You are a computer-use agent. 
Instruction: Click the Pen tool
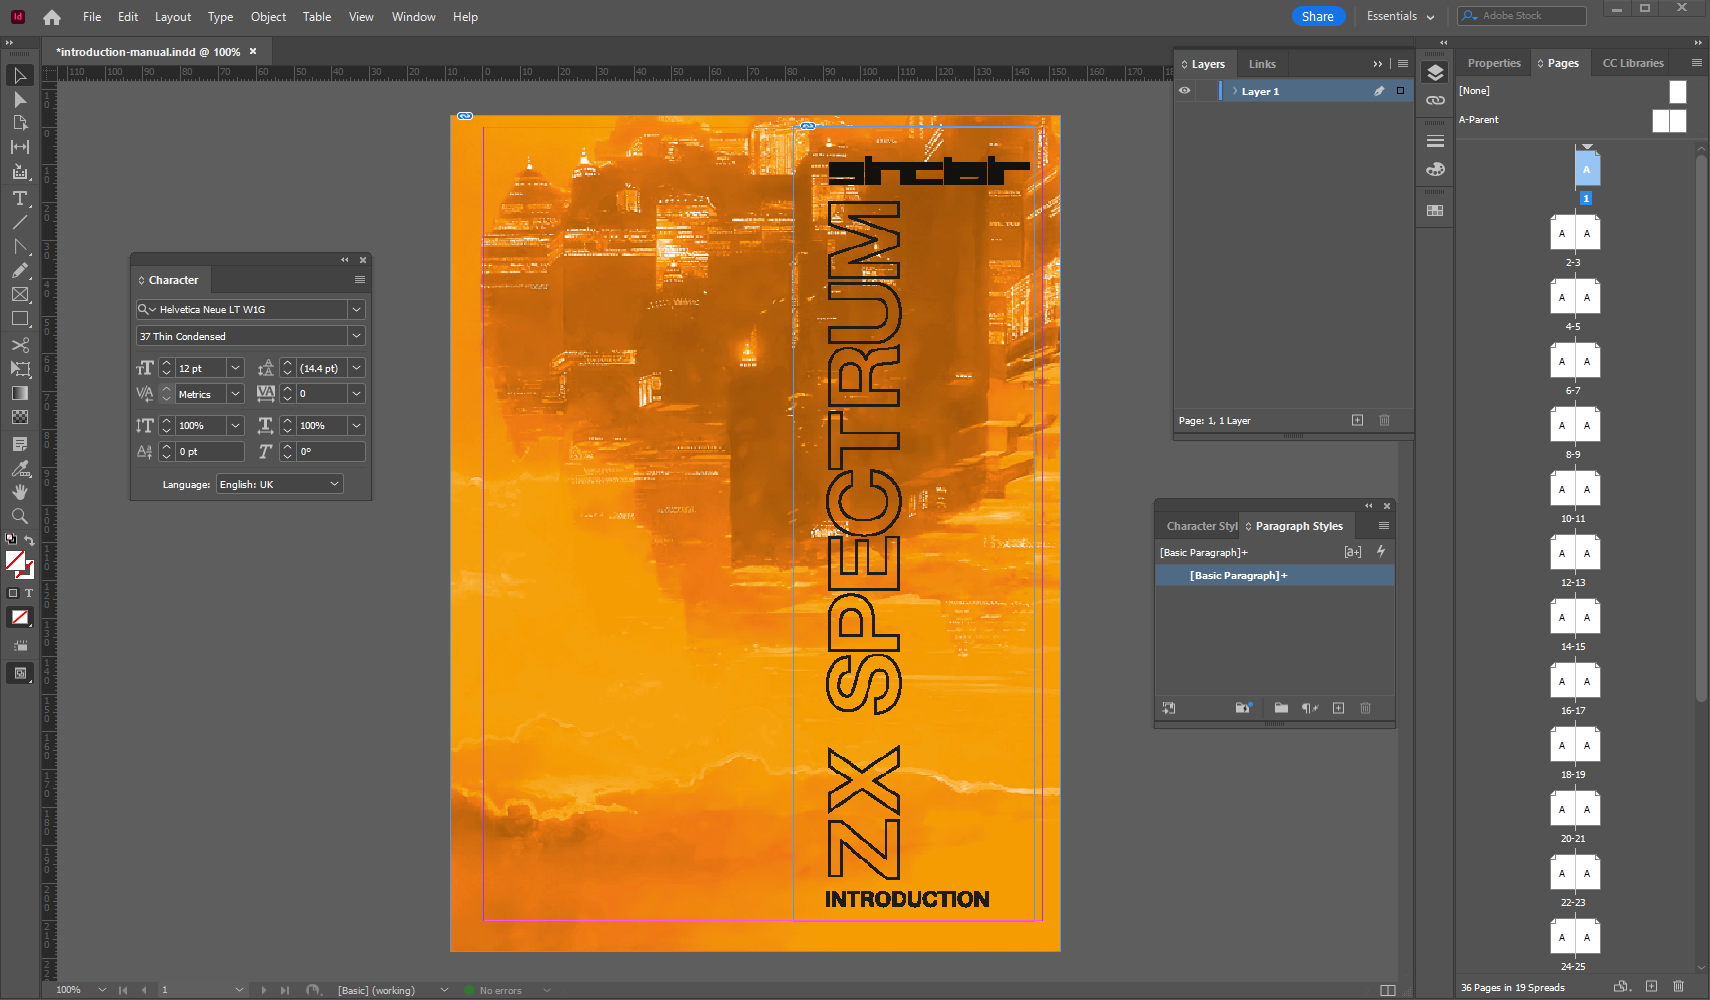[x=19, y=247]
